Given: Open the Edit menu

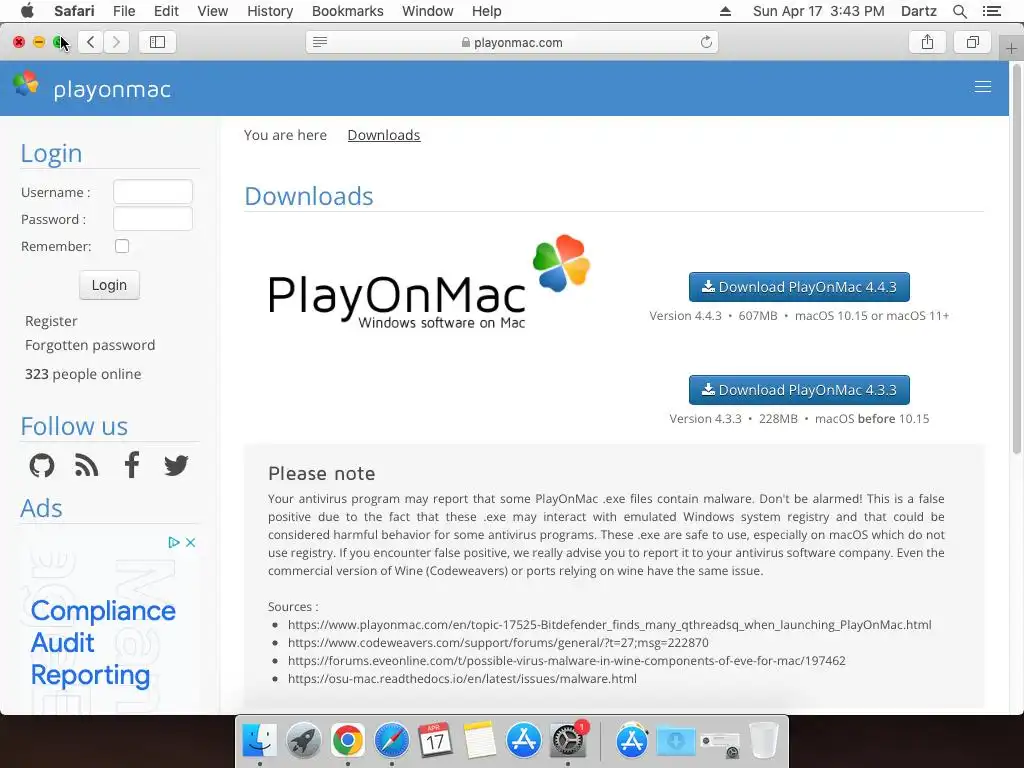Looking at the screenshot, I should 166,11.
